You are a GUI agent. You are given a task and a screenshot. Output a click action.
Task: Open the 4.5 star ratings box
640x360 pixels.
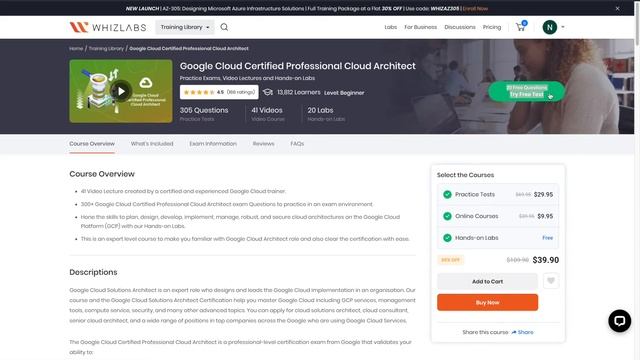click(219, 92)
